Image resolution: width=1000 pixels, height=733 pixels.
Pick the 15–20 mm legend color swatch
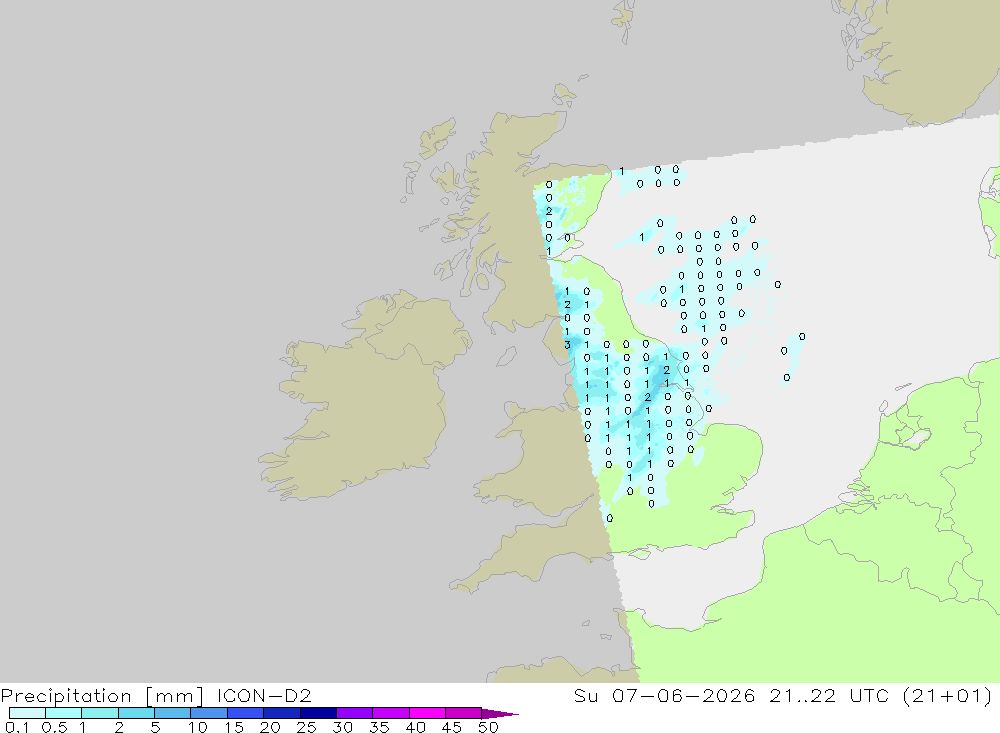[x=245, y=713]
